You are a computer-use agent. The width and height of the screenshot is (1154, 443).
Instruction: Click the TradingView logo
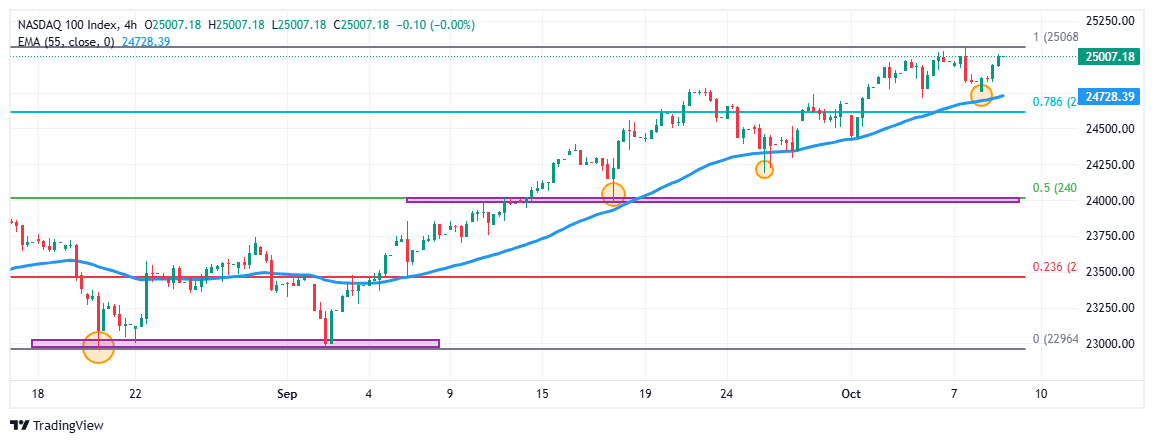[56, 425]
